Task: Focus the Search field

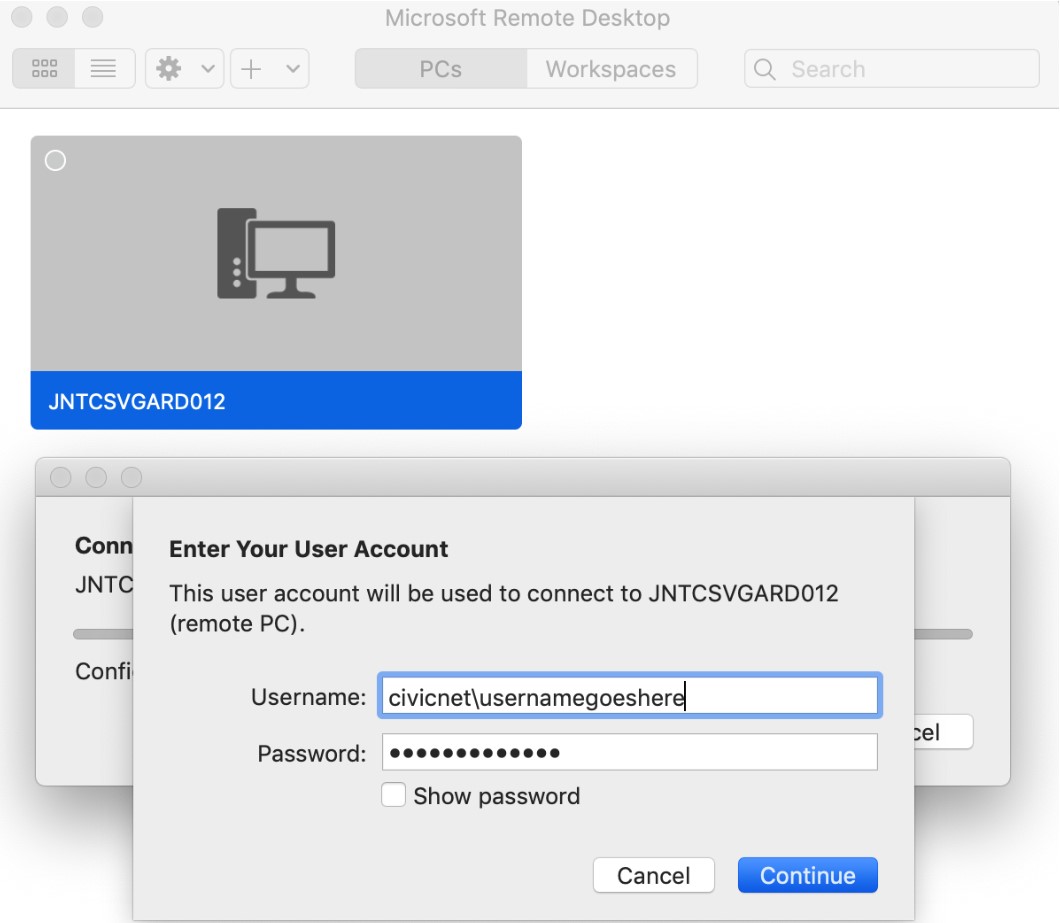Action: (892, 68)
